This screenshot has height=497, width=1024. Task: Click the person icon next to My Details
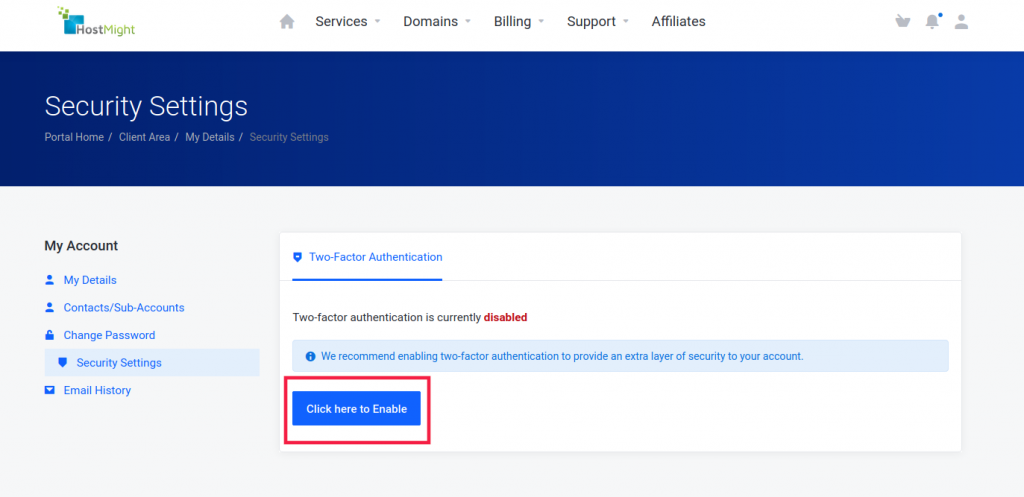click(49, 280)
